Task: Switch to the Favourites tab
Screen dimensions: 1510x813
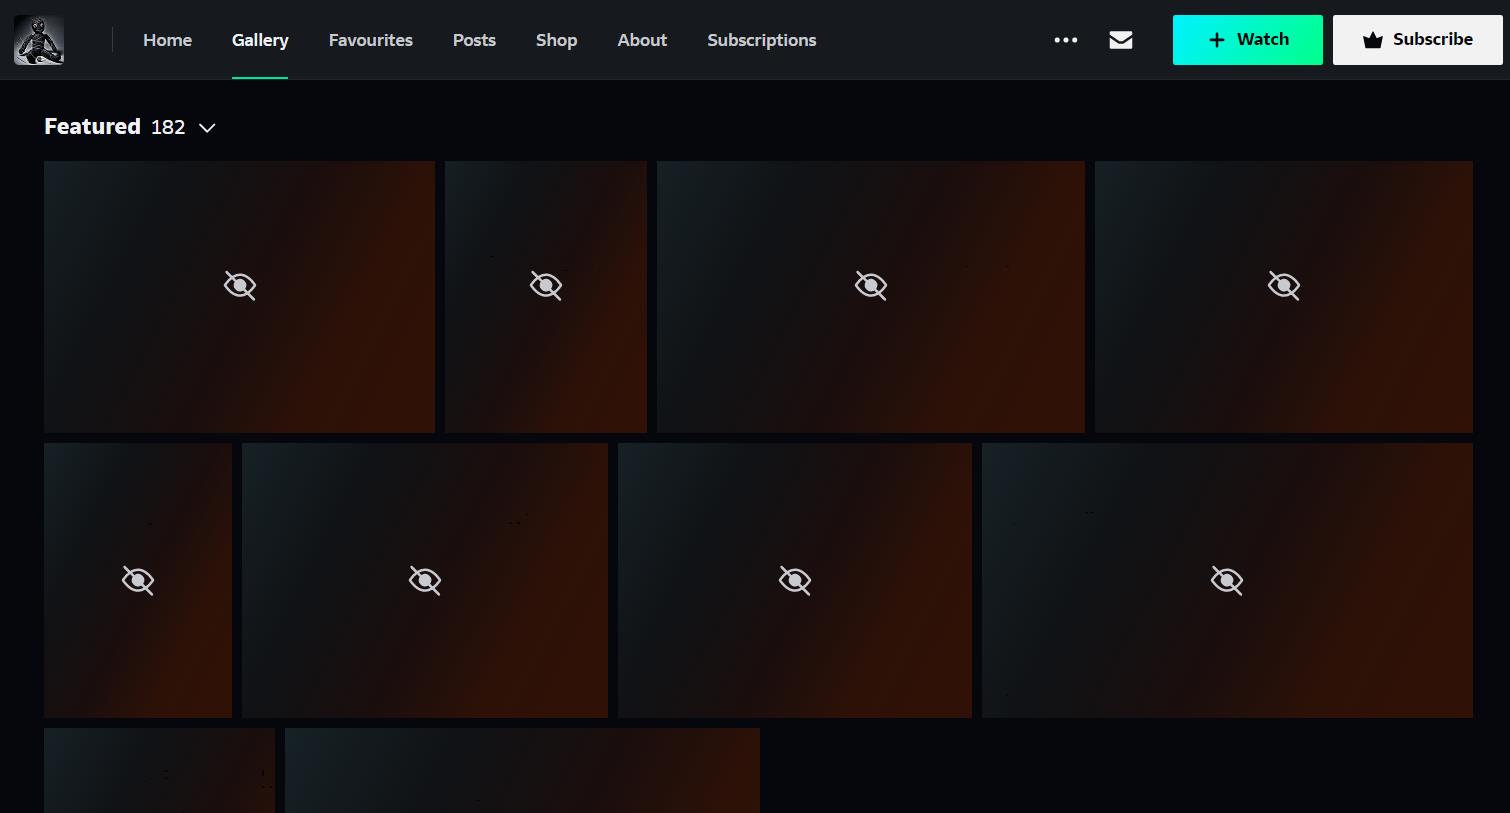Action: tap(370, 40)
